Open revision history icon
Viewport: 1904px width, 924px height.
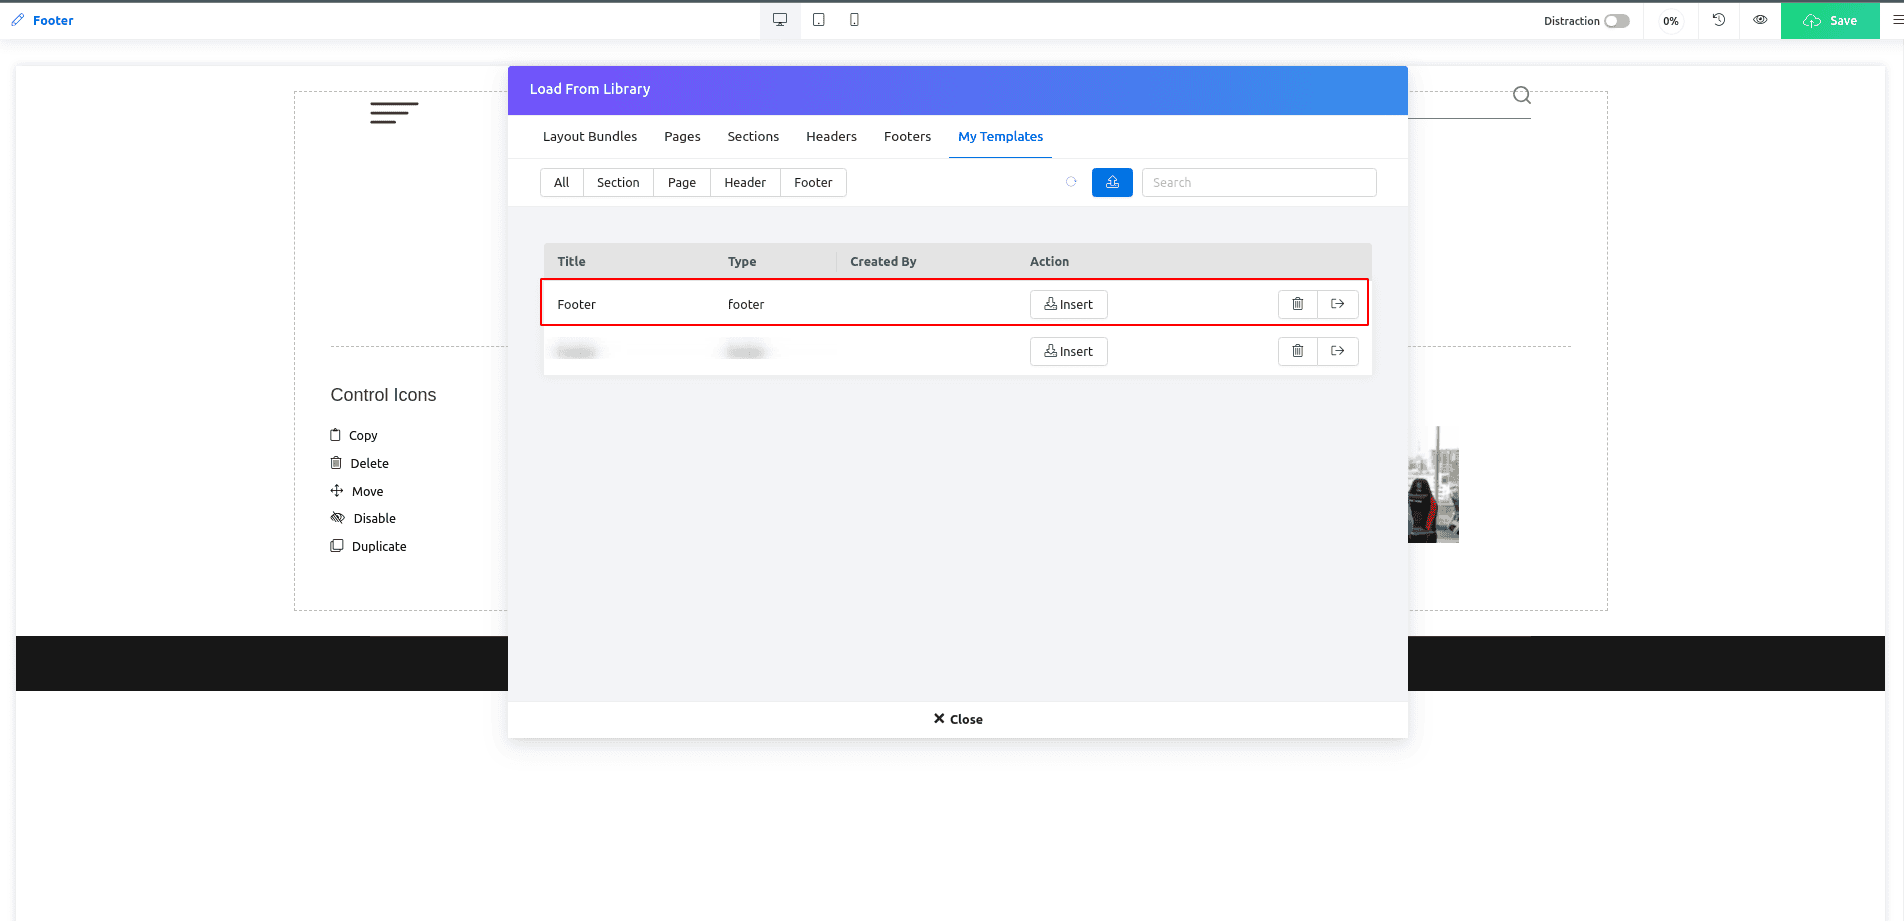click(1719, 20)
